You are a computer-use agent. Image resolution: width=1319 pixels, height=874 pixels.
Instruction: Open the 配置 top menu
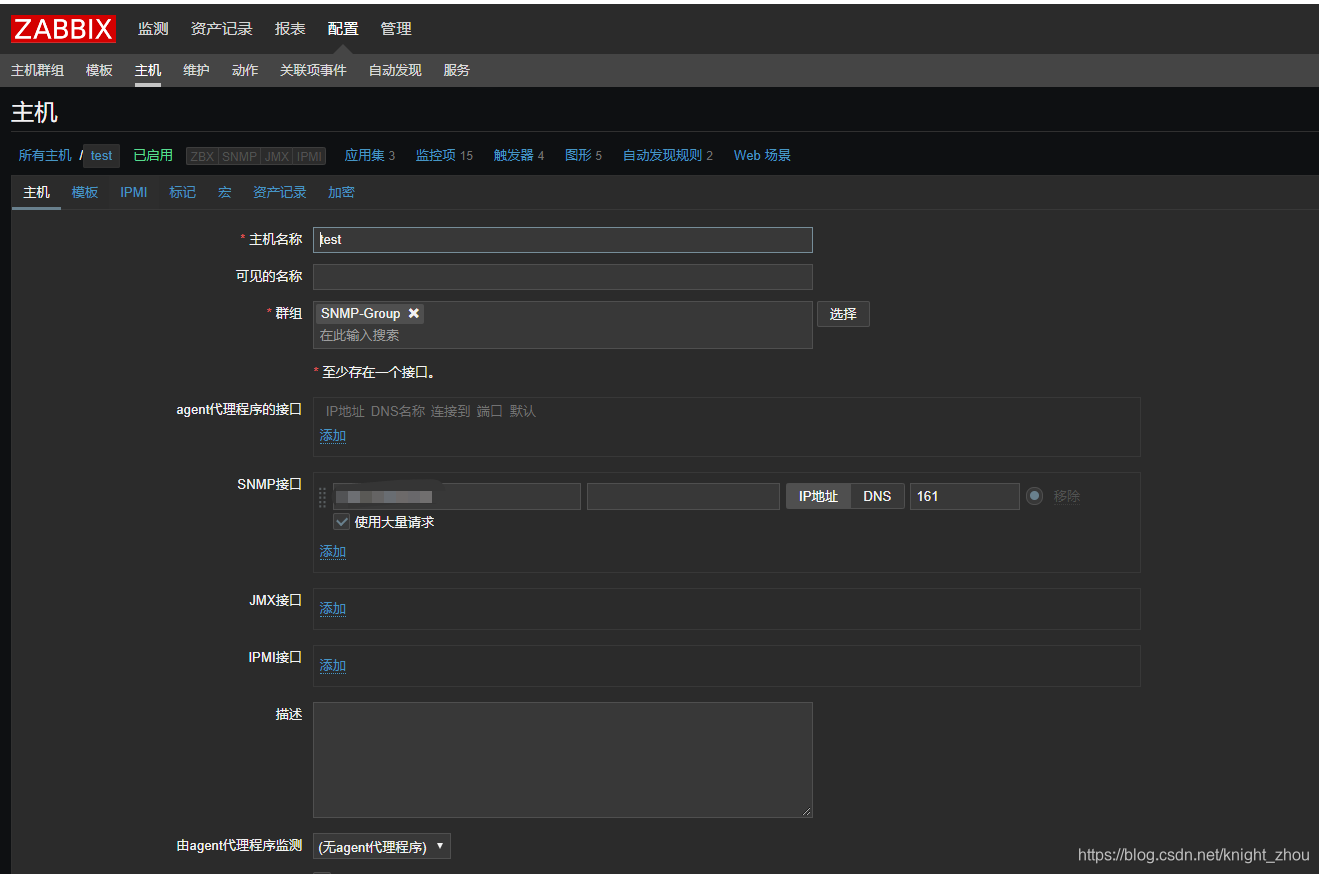pyautogui.click(x=343, y=29)
